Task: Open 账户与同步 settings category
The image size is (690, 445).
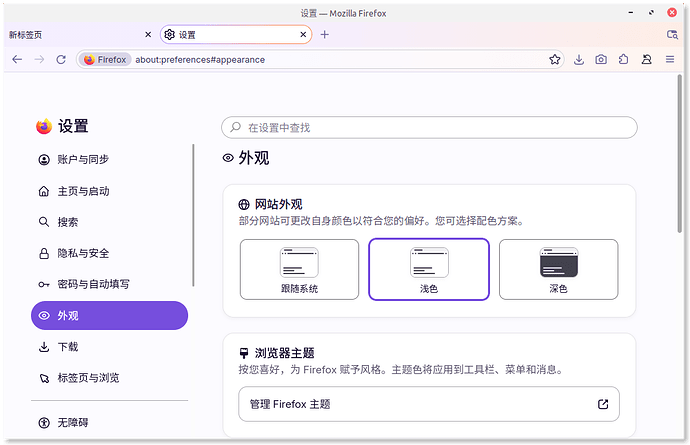Action: 109,159
